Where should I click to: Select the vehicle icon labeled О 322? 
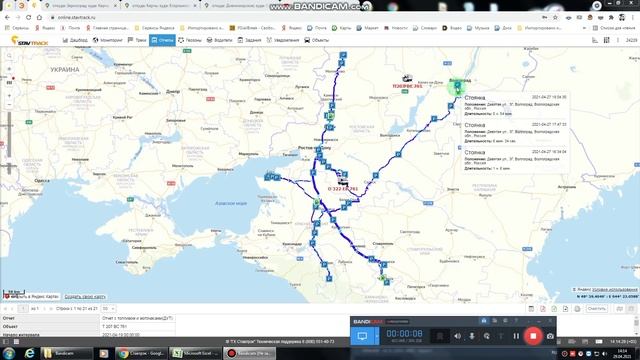pos(343,181)
